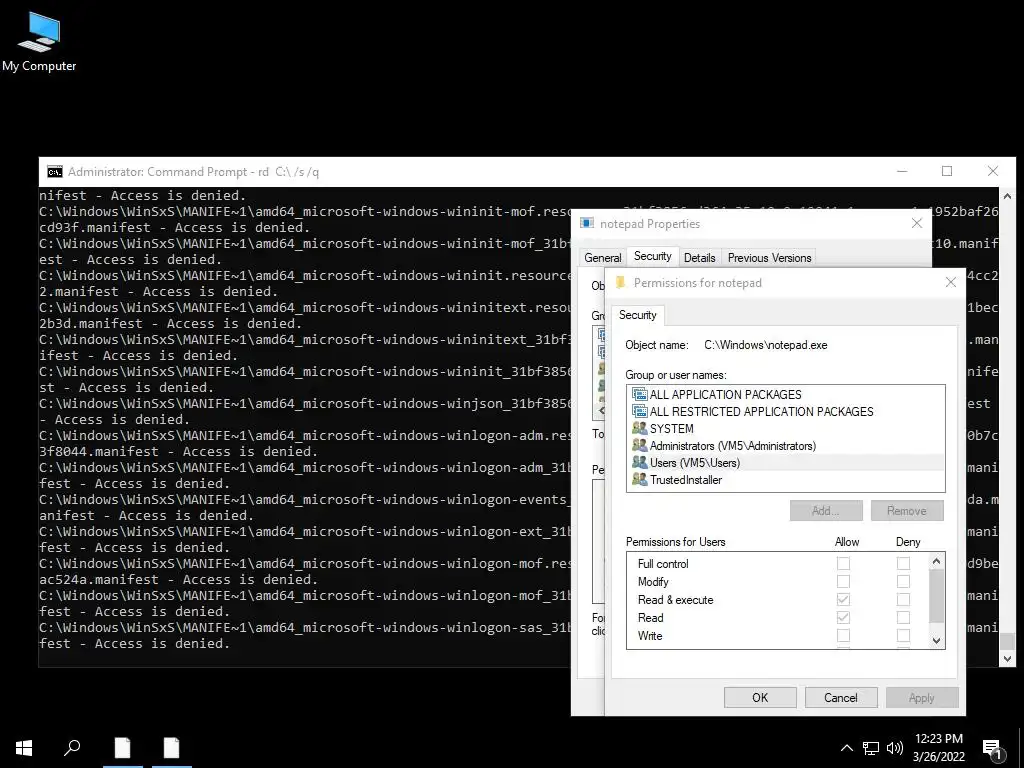Open the first blank-file taskbar app
1024x768 pixels.
[x=123, y=748]
